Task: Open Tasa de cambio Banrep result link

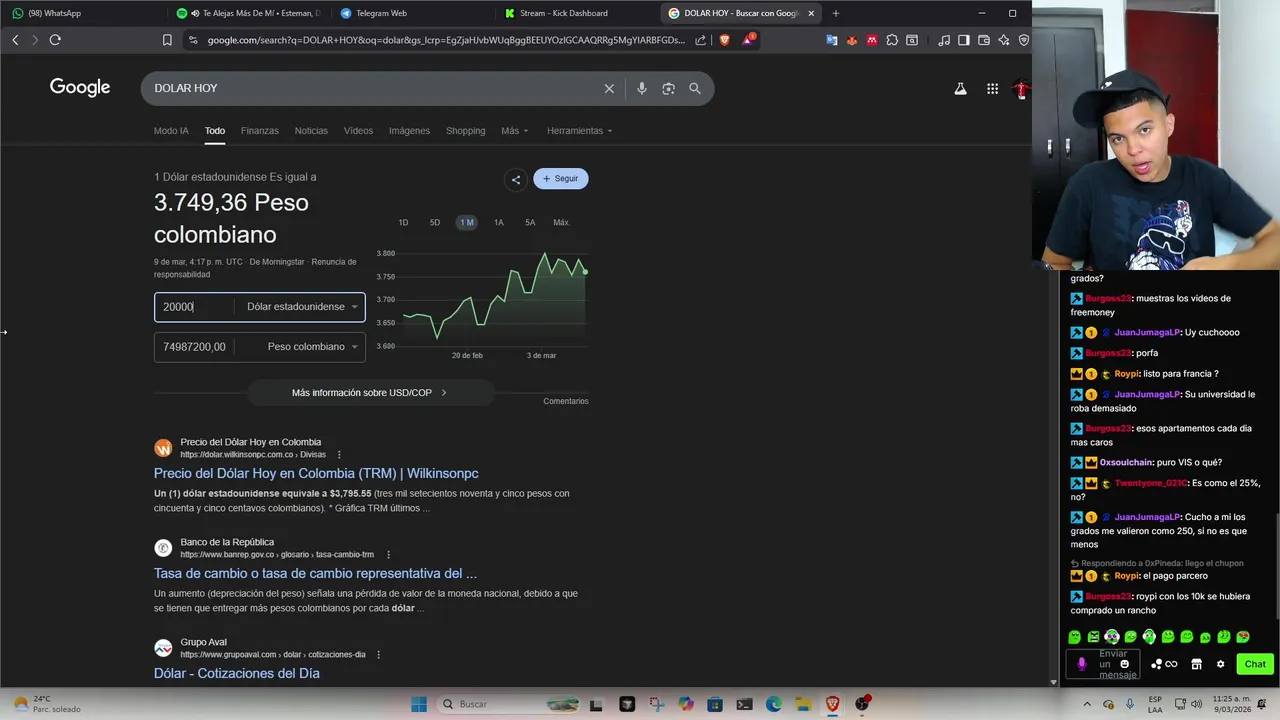Action: [315, 574]
